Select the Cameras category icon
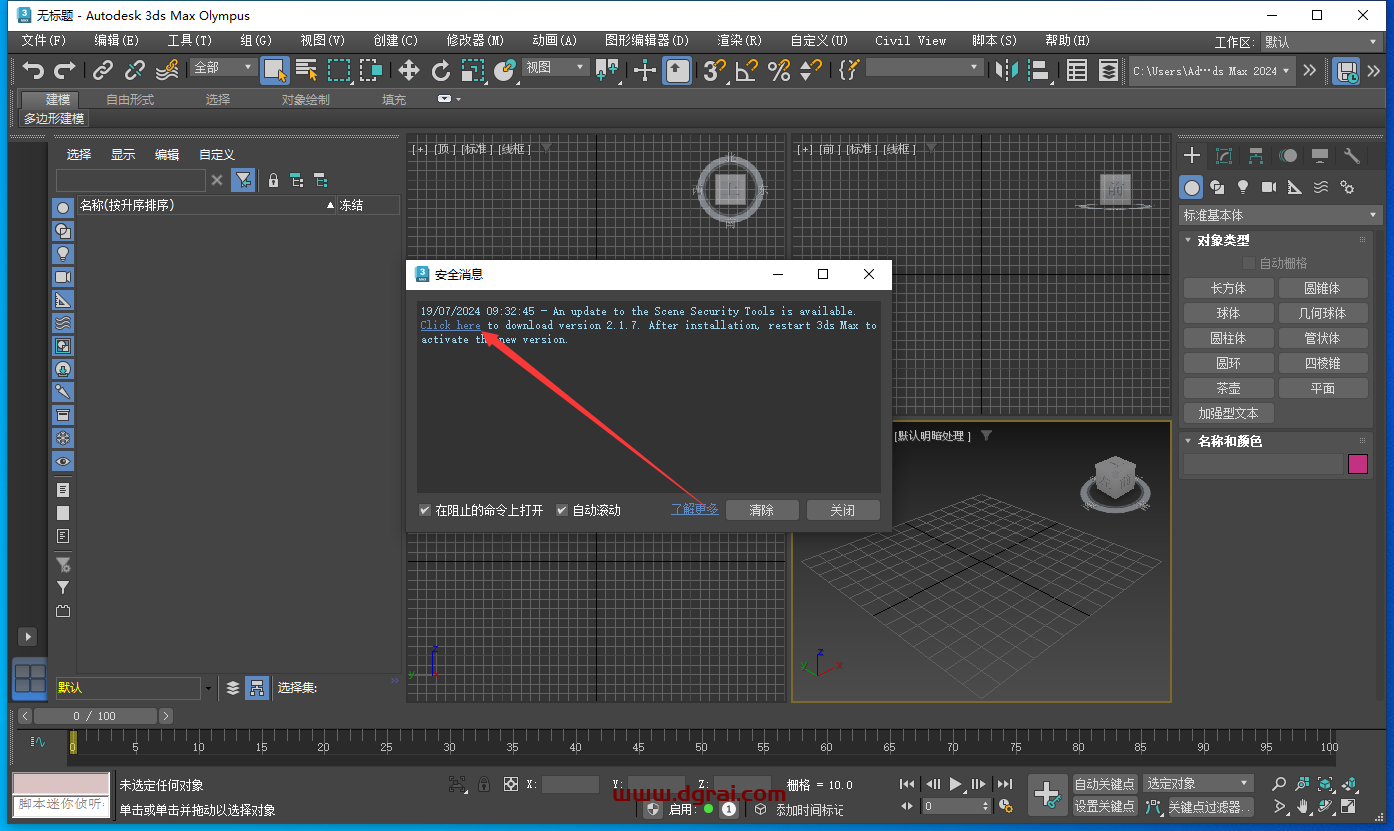This screenshot has height=831, width=1394. (1269, 187)
